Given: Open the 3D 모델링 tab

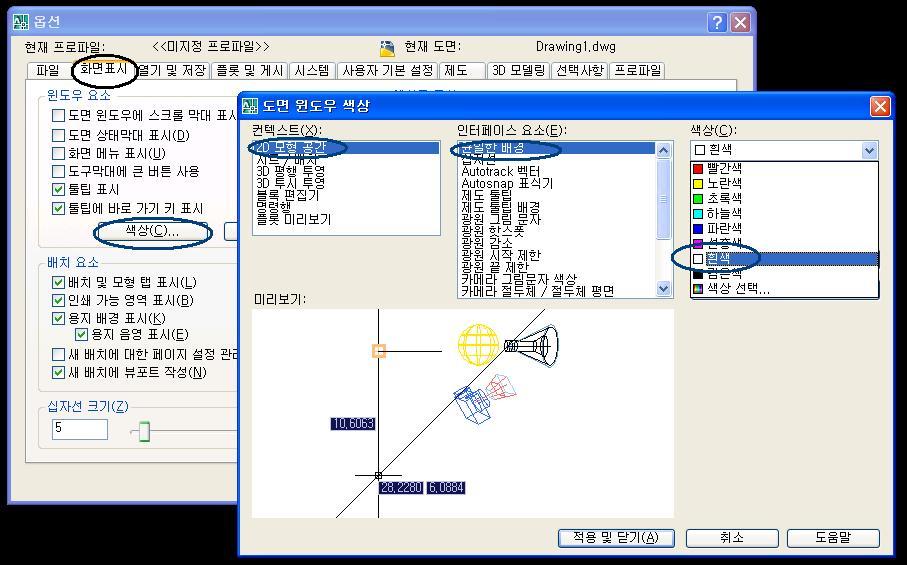Looking at the screenshot, I should [519, 71].
